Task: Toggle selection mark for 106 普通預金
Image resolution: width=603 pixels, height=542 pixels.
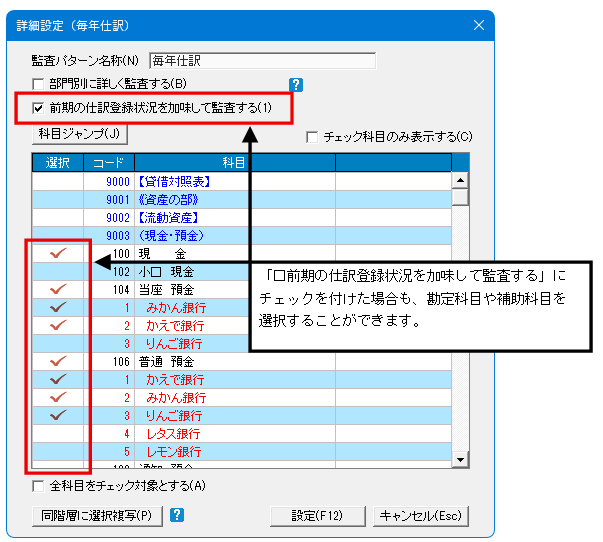Action: pyautogui.click(x=57, y=362)
